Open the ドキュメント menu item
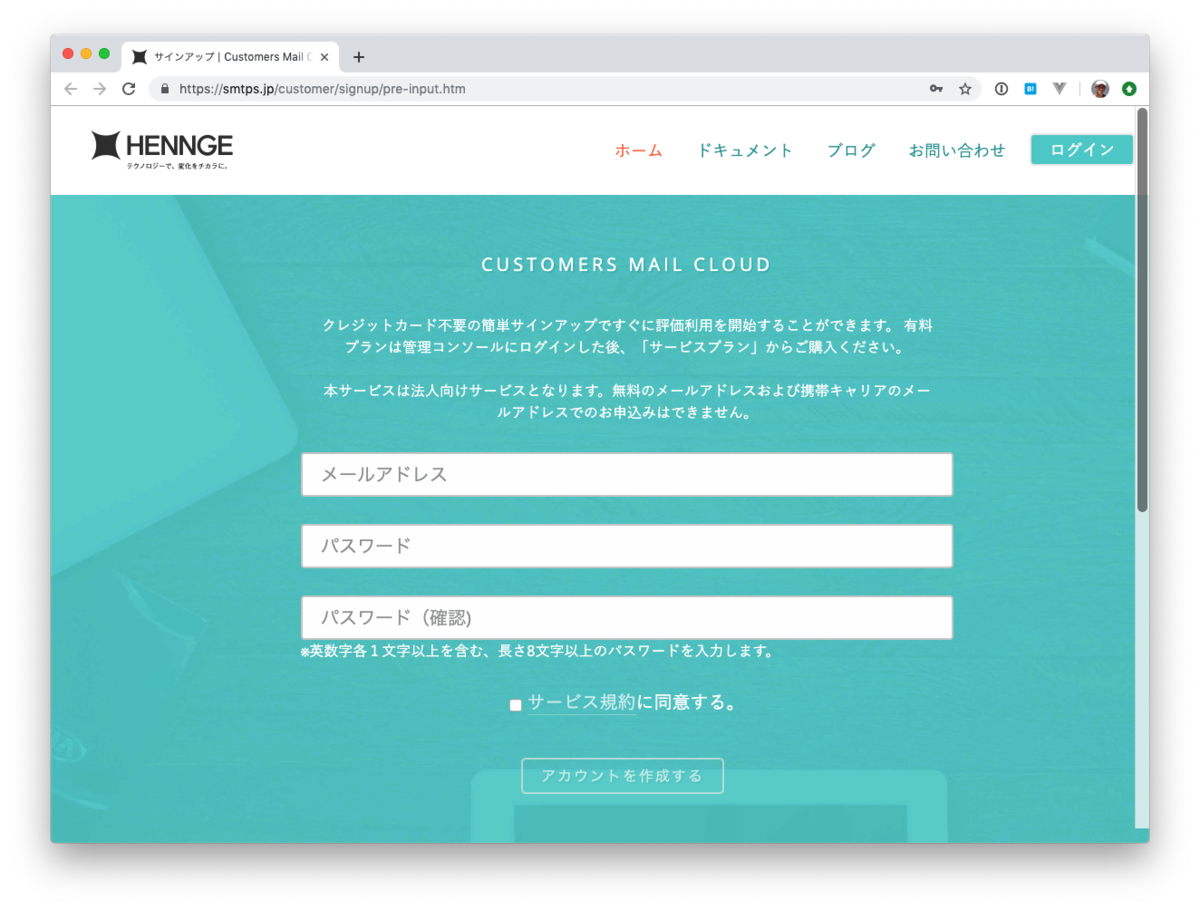 coord(745,150)
